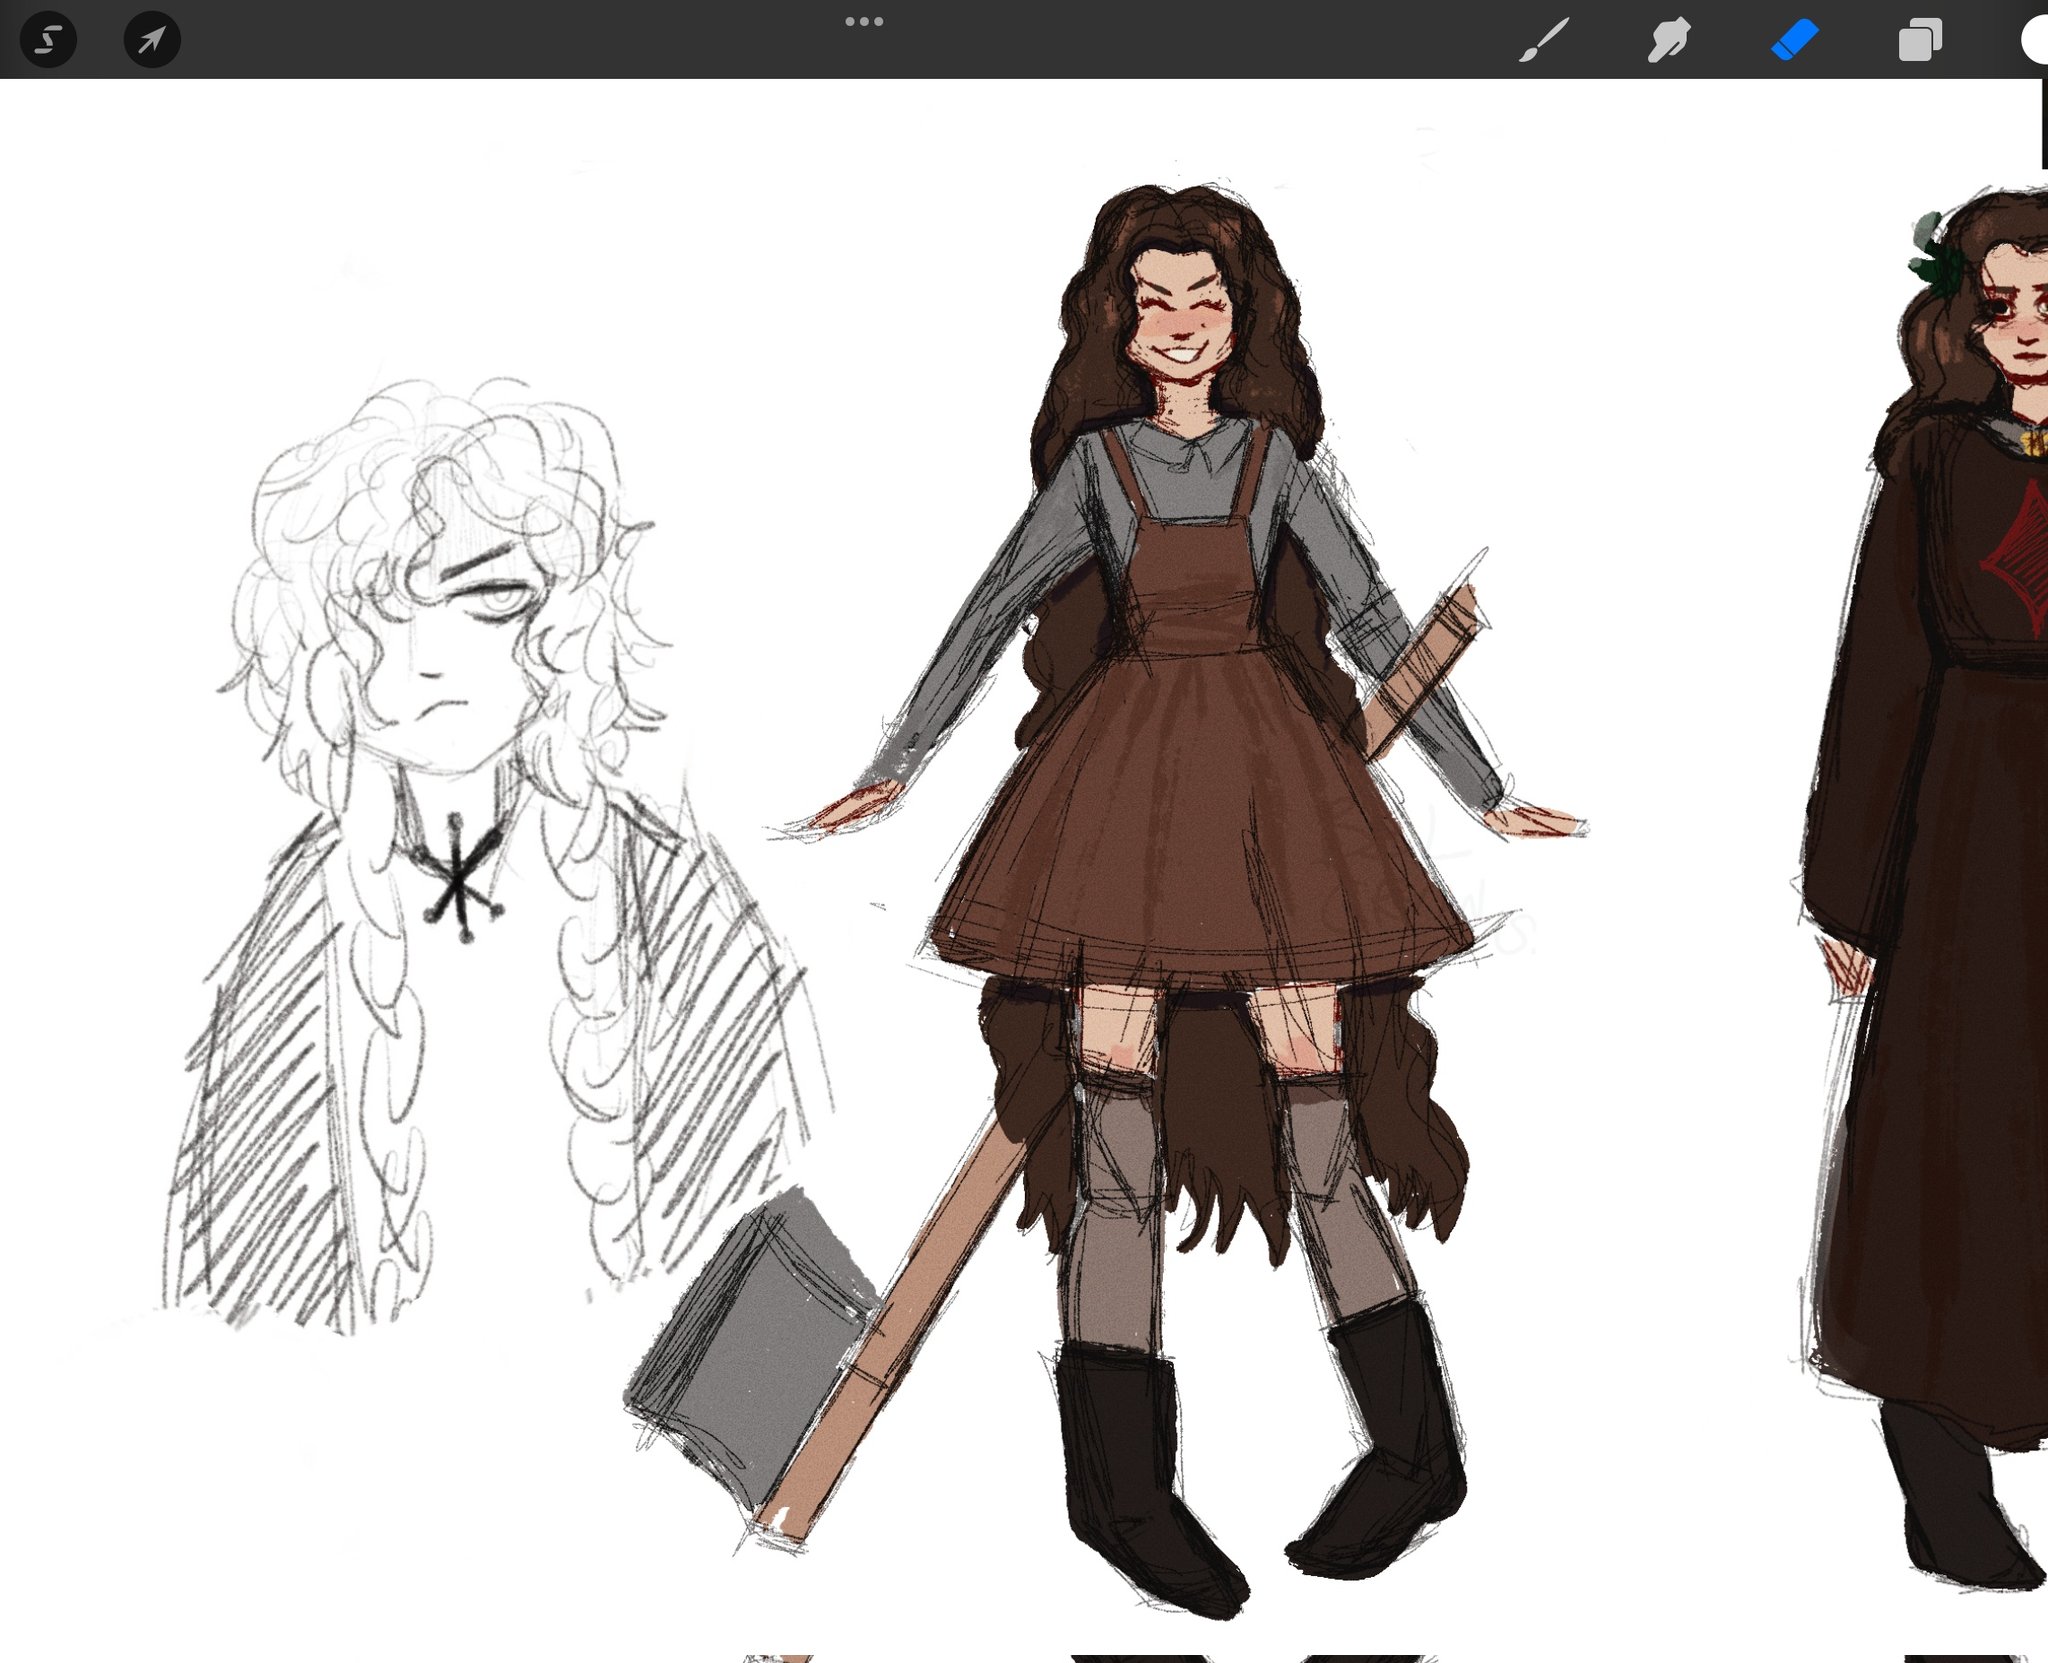Image resolution: width=2048 pixels, height=1663 pixels.
Task: Select the Smudge finger tool
Action: 1668,41
